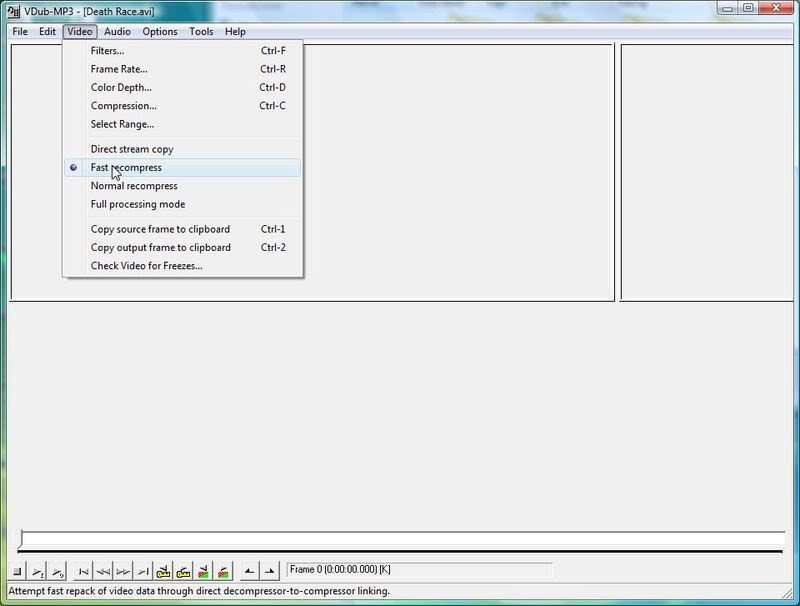Click the window resize grip

click(x=788, y=592)
